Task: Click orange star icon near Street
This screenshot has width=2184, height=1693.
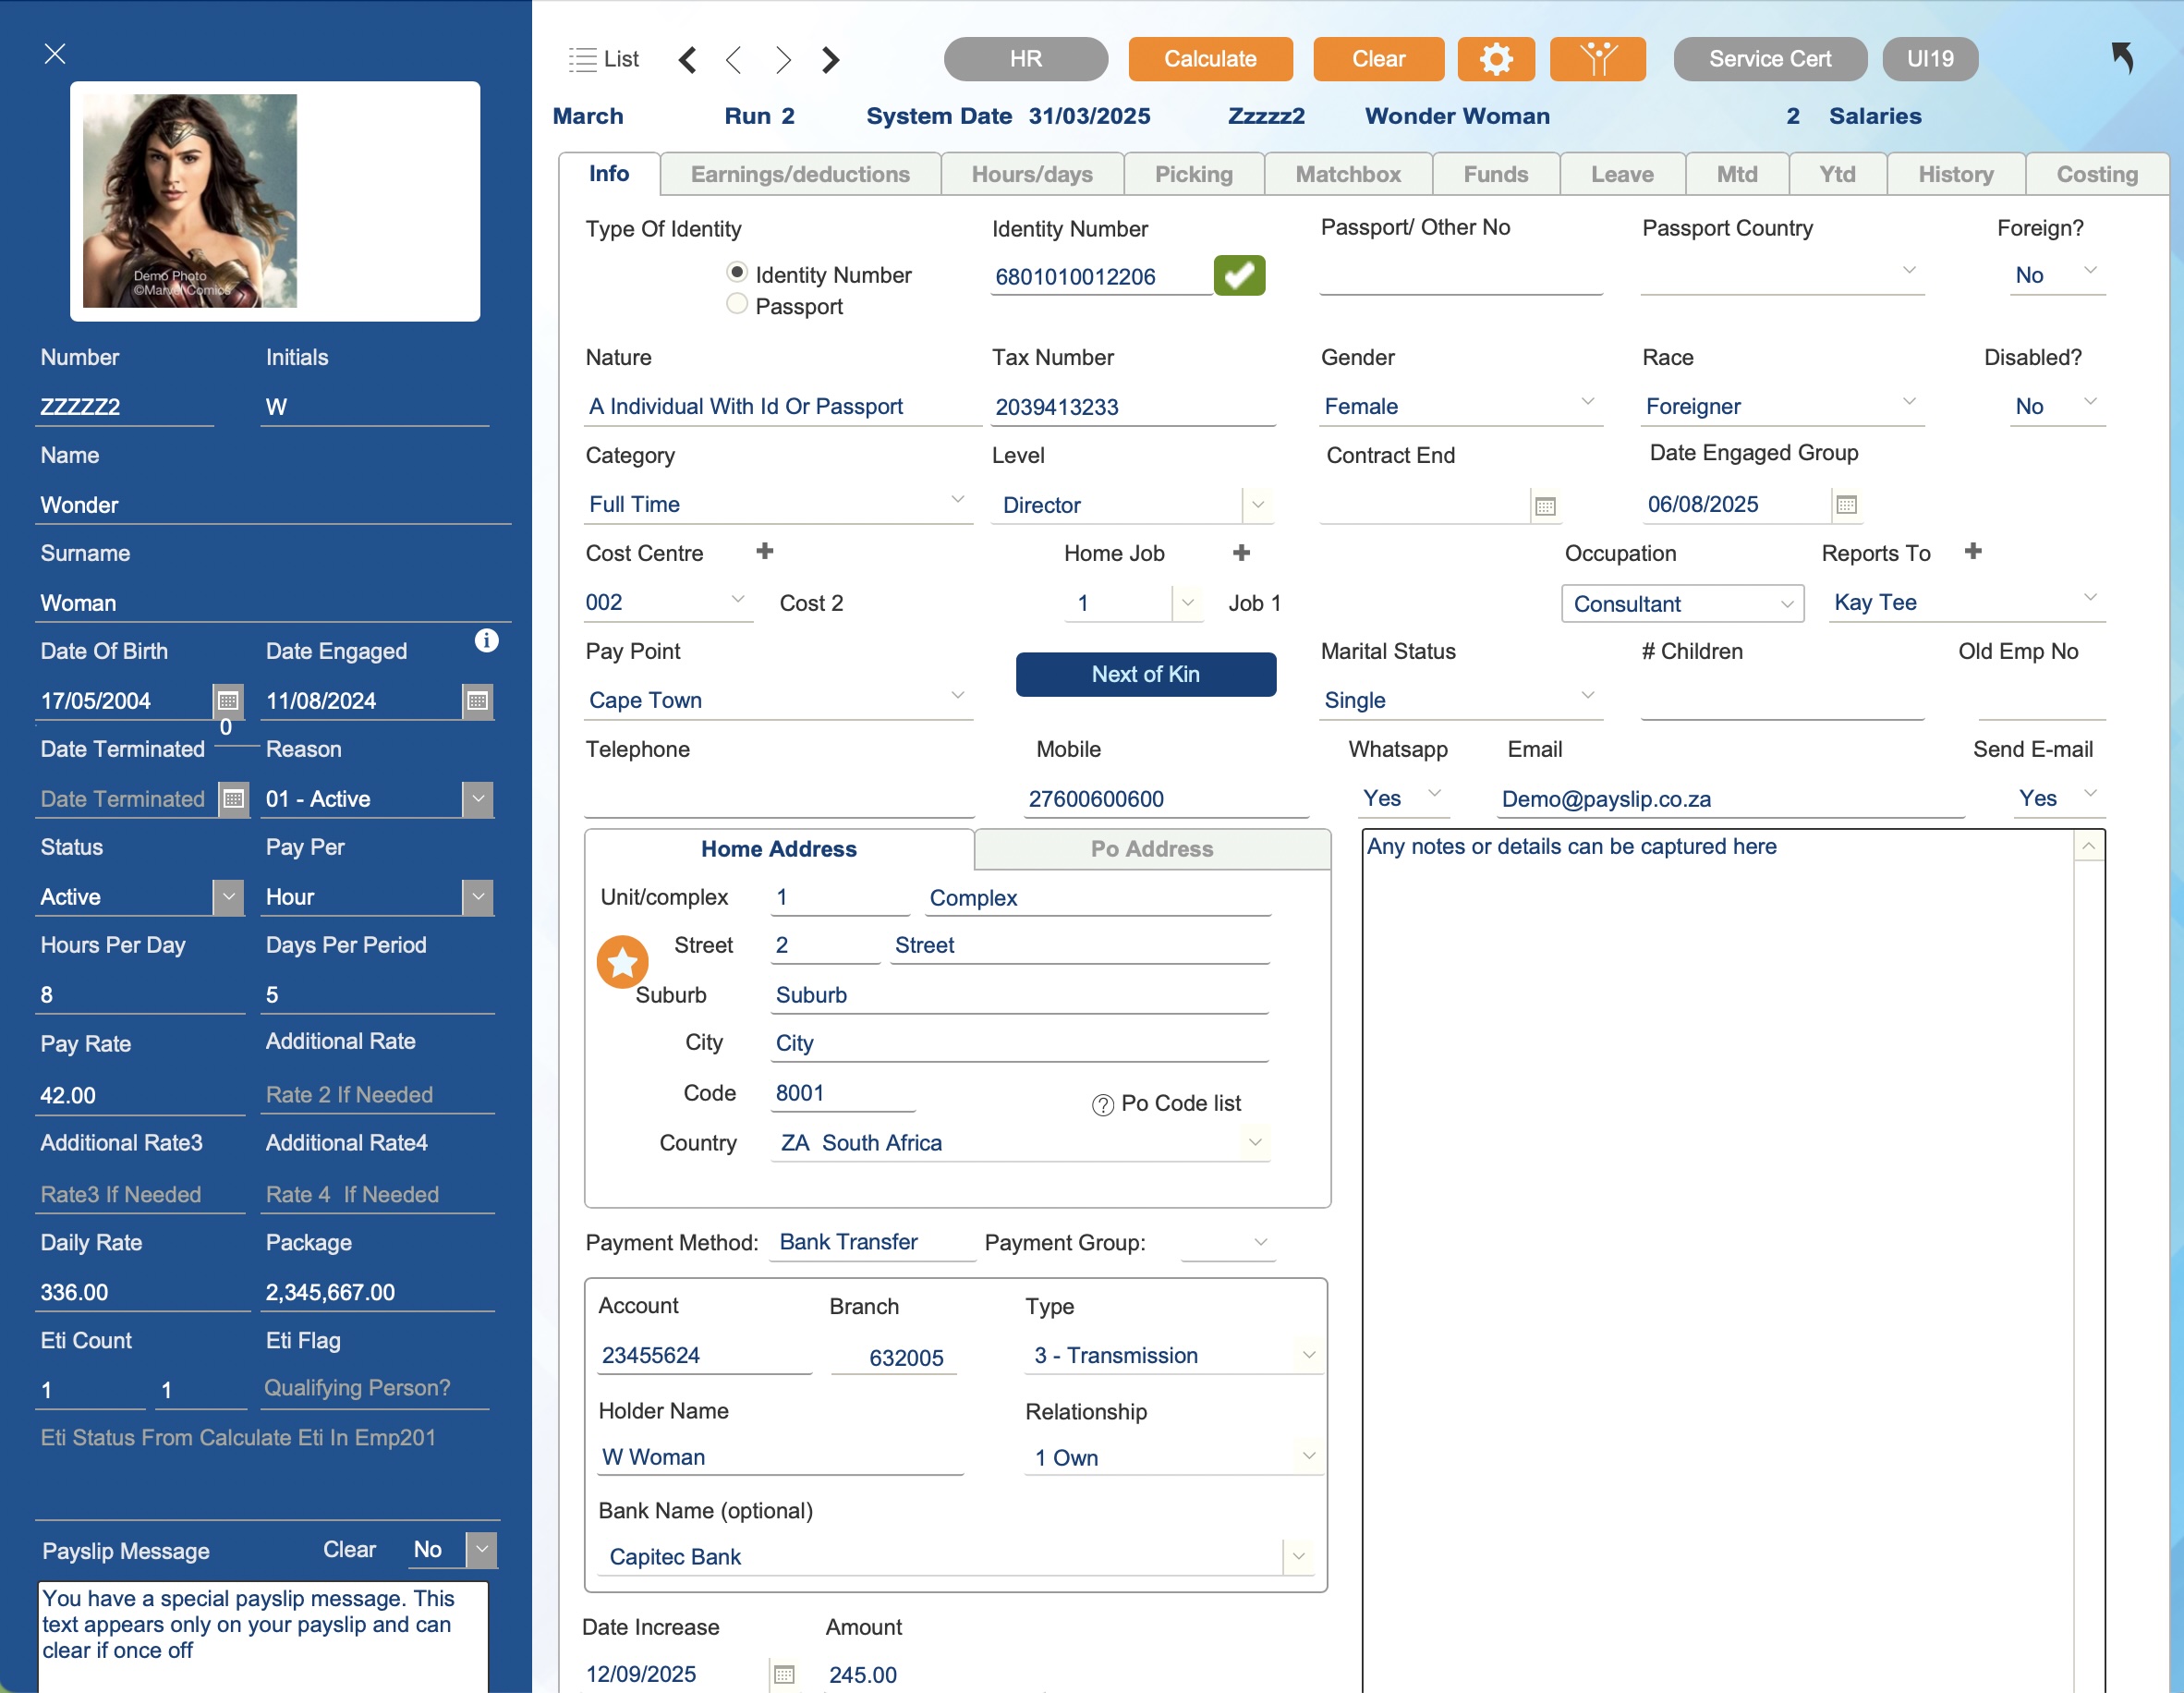Action: (622, 962)
